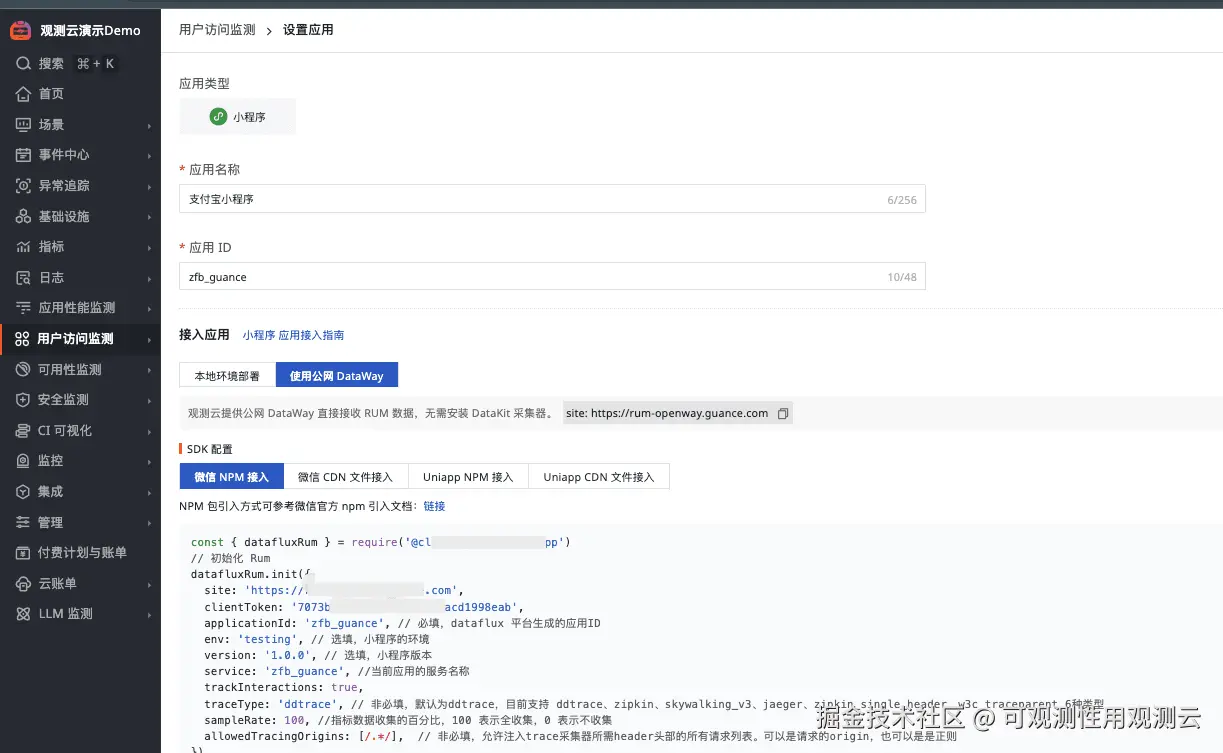Click the 集成 sidebar icon

click(23, 492)
